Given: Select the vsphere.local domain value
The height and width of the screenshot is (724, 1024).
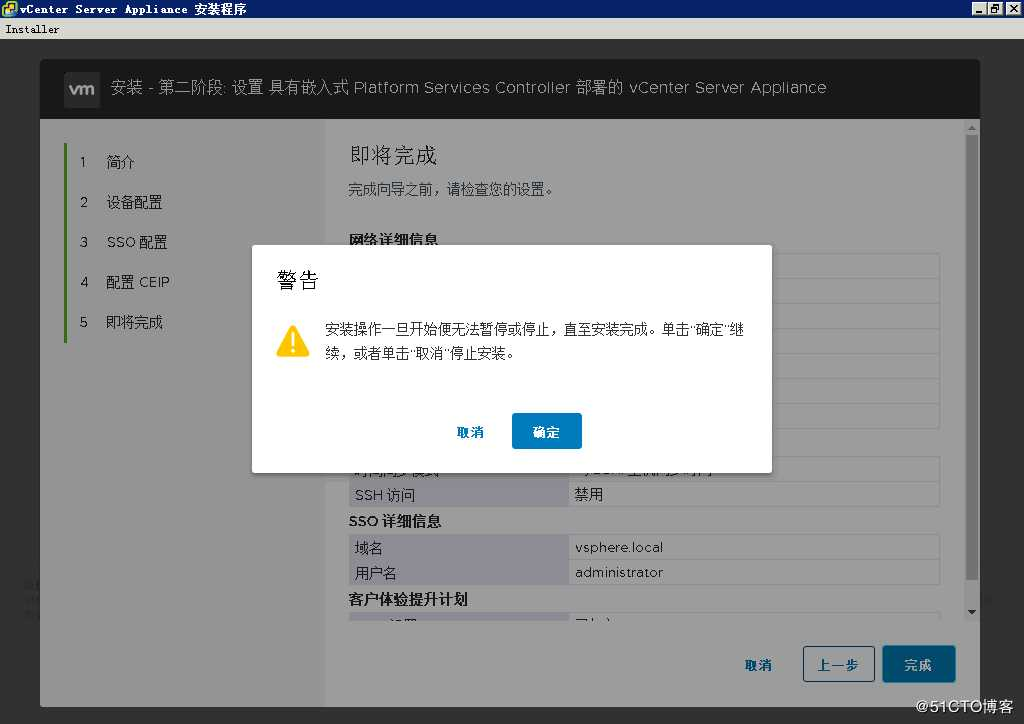Looking at the screenshot, I should (x=619, y=547).
